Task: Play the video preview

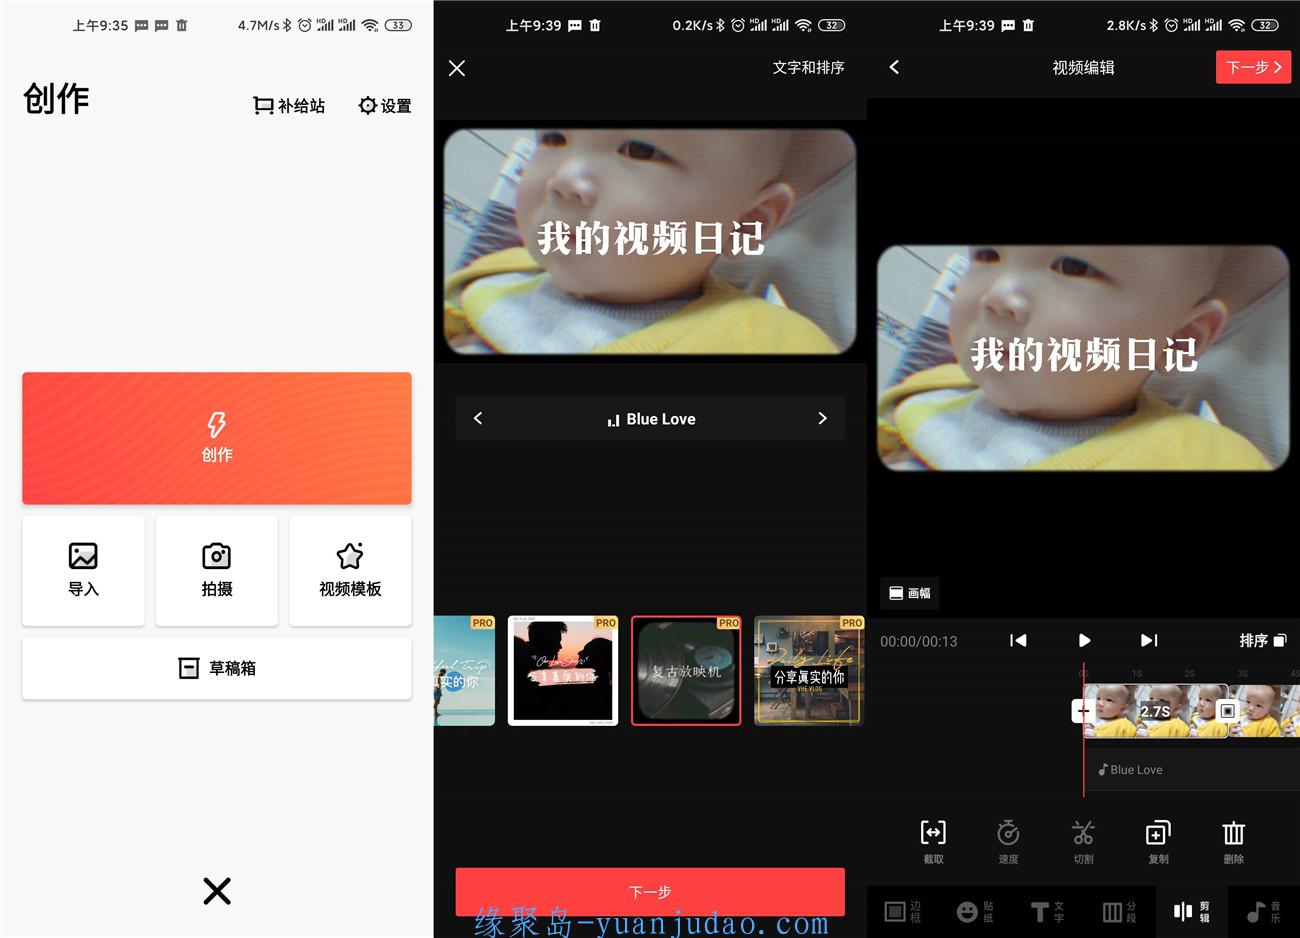Action: (1084, 640)
